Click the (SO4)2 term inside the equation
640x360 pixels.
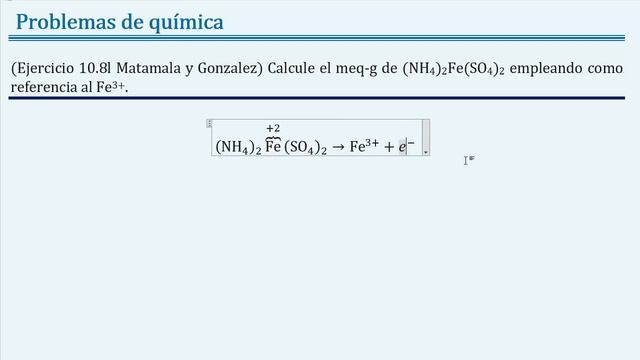(305, 147)
